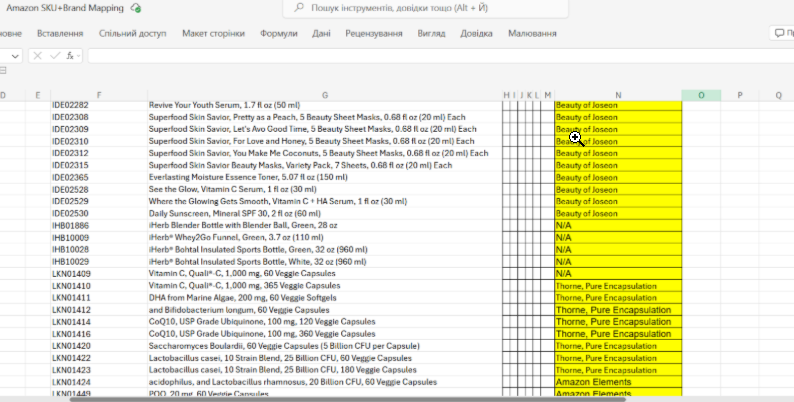Select iHerb Whey2Go Funnel, Green cell
Screen dimensions: 794x402
click(x=325, y=237)
